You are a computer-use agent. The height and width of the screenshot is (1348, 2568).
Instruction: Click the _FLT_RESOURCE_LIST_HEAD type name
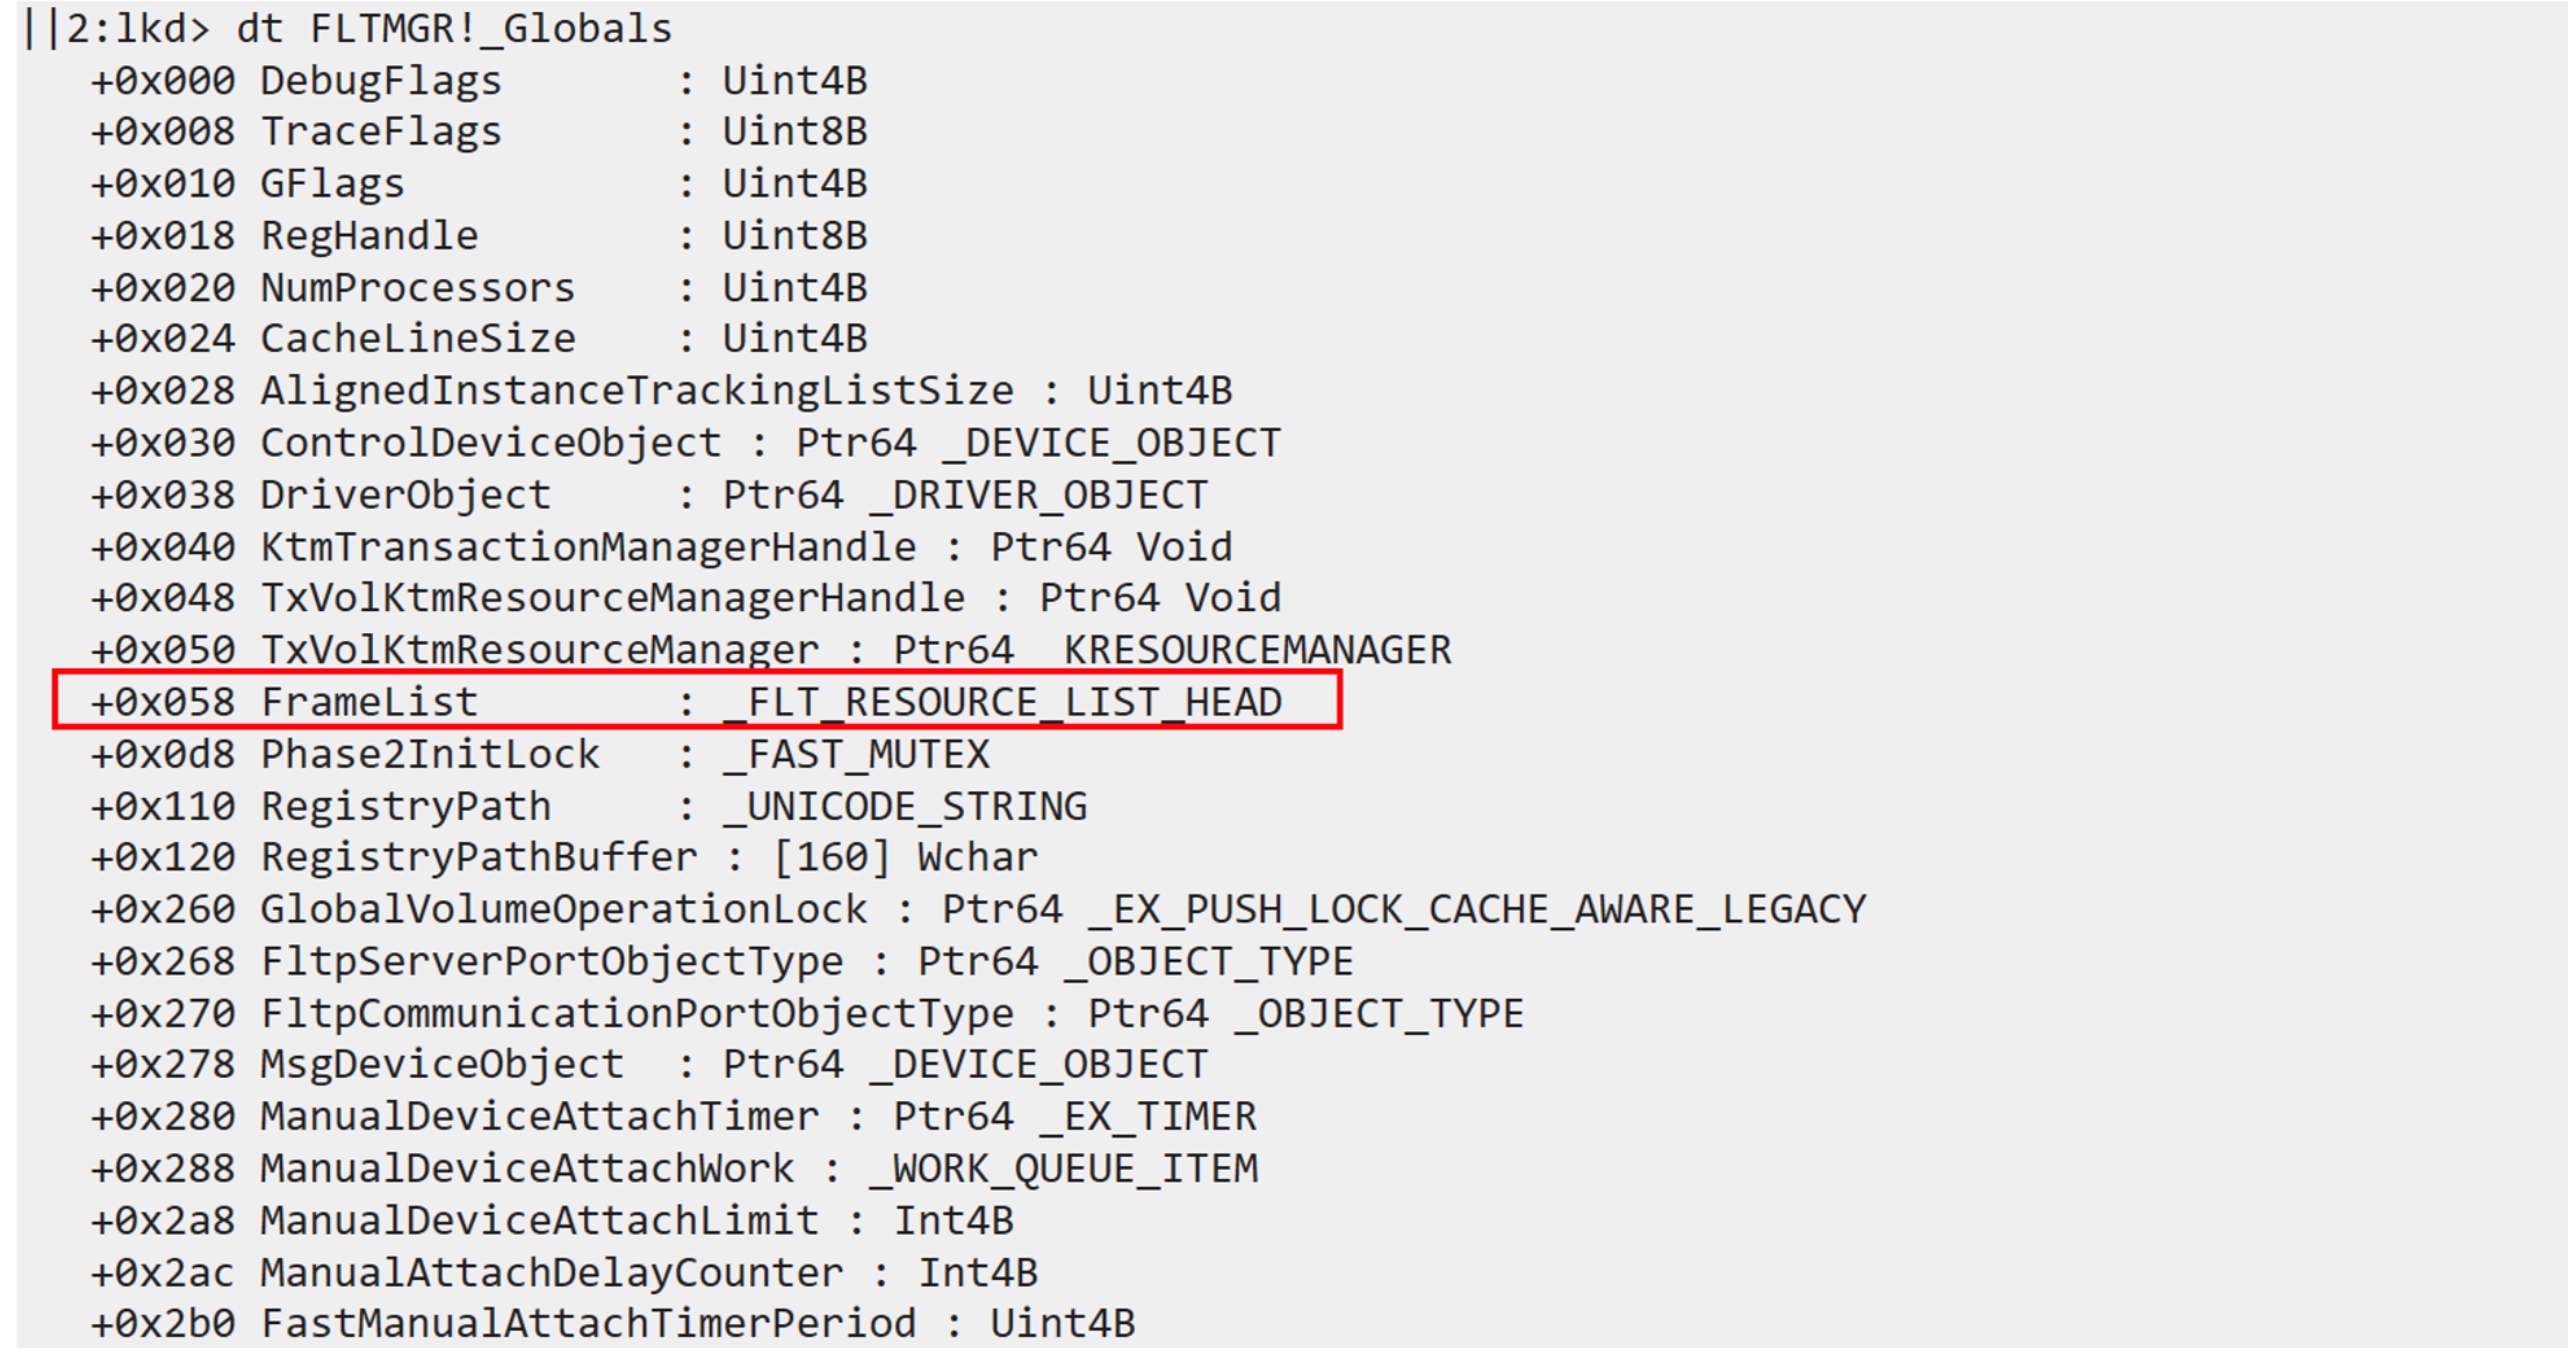point(1002,702)
